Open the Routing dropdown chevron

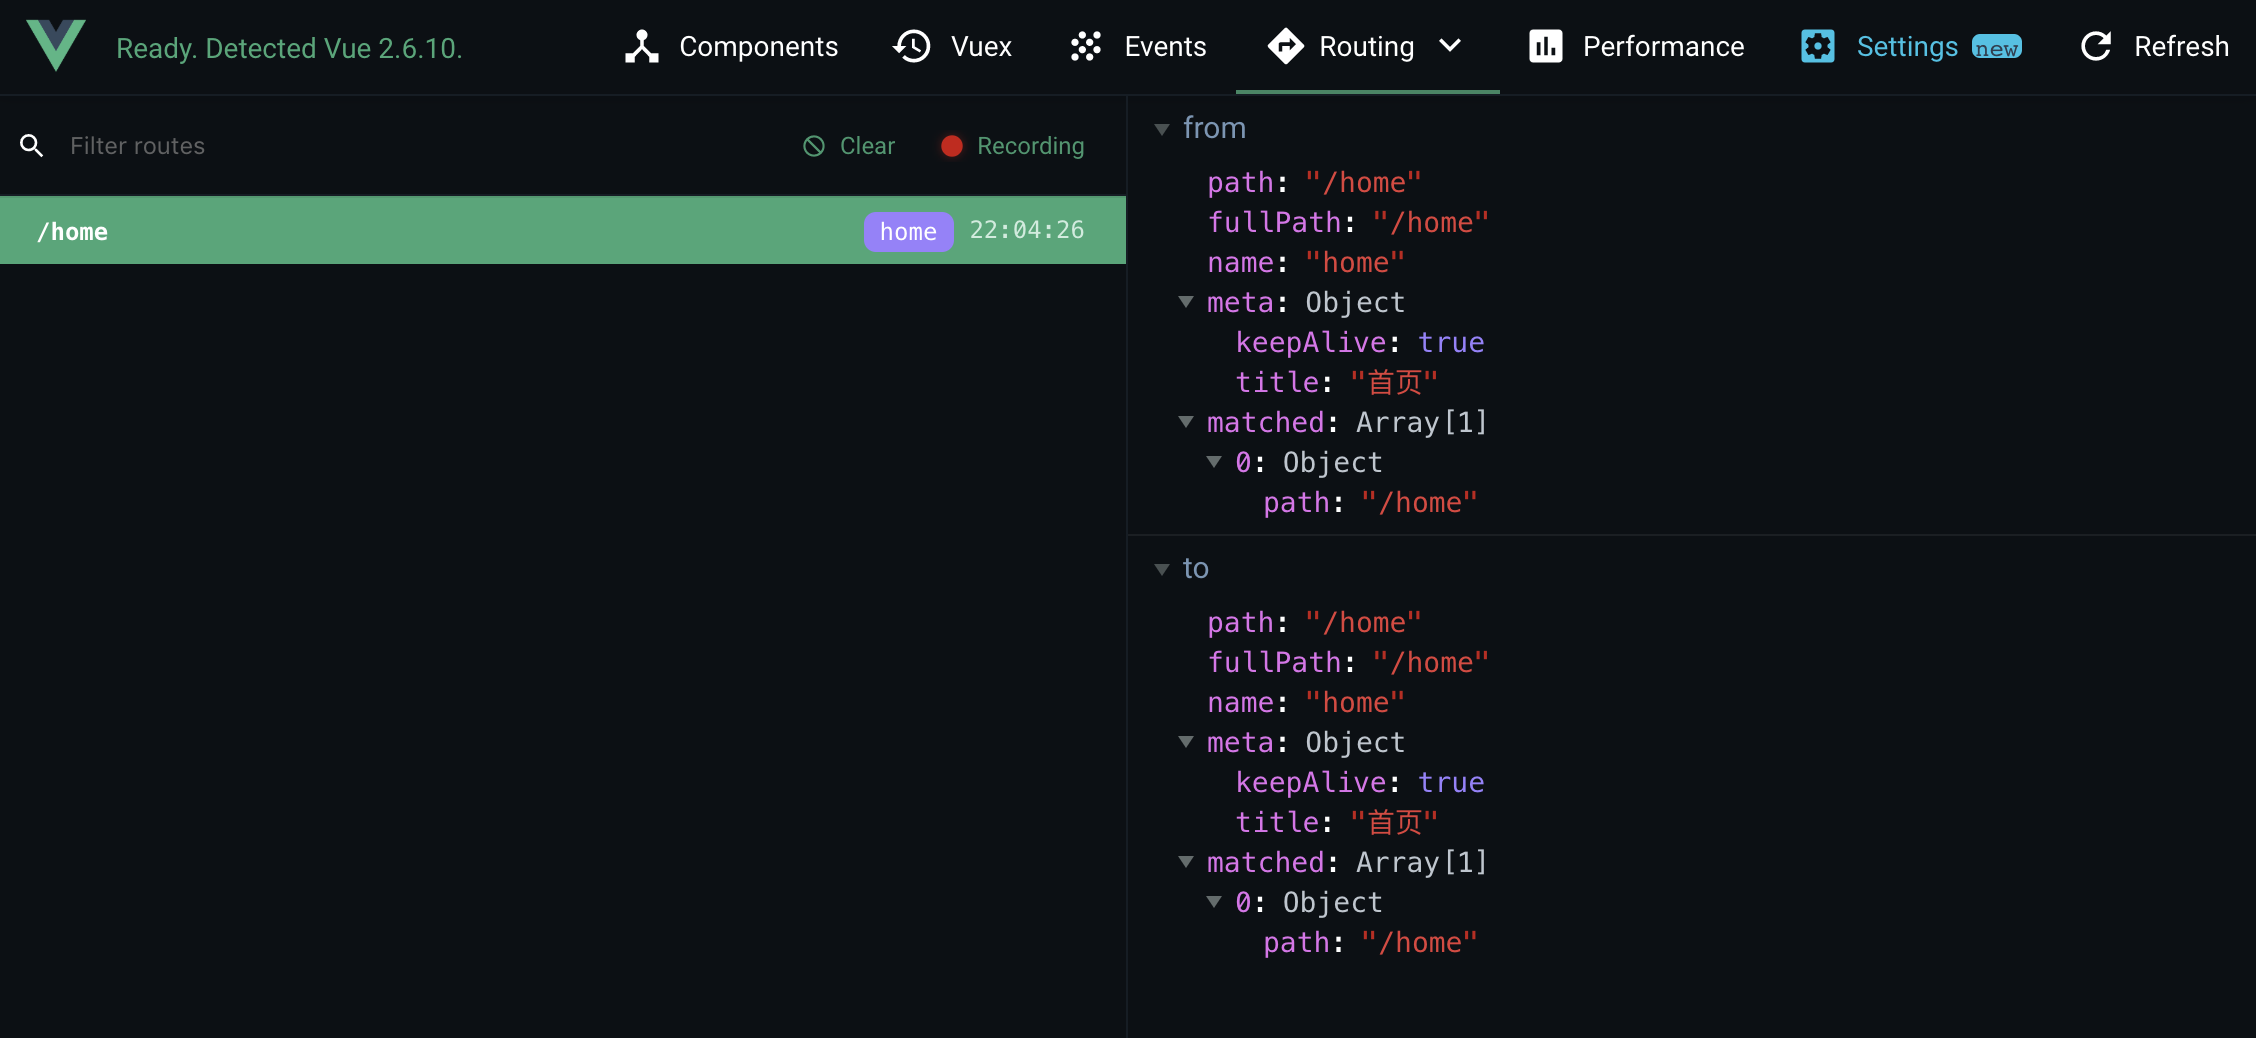click(1450, 46)
